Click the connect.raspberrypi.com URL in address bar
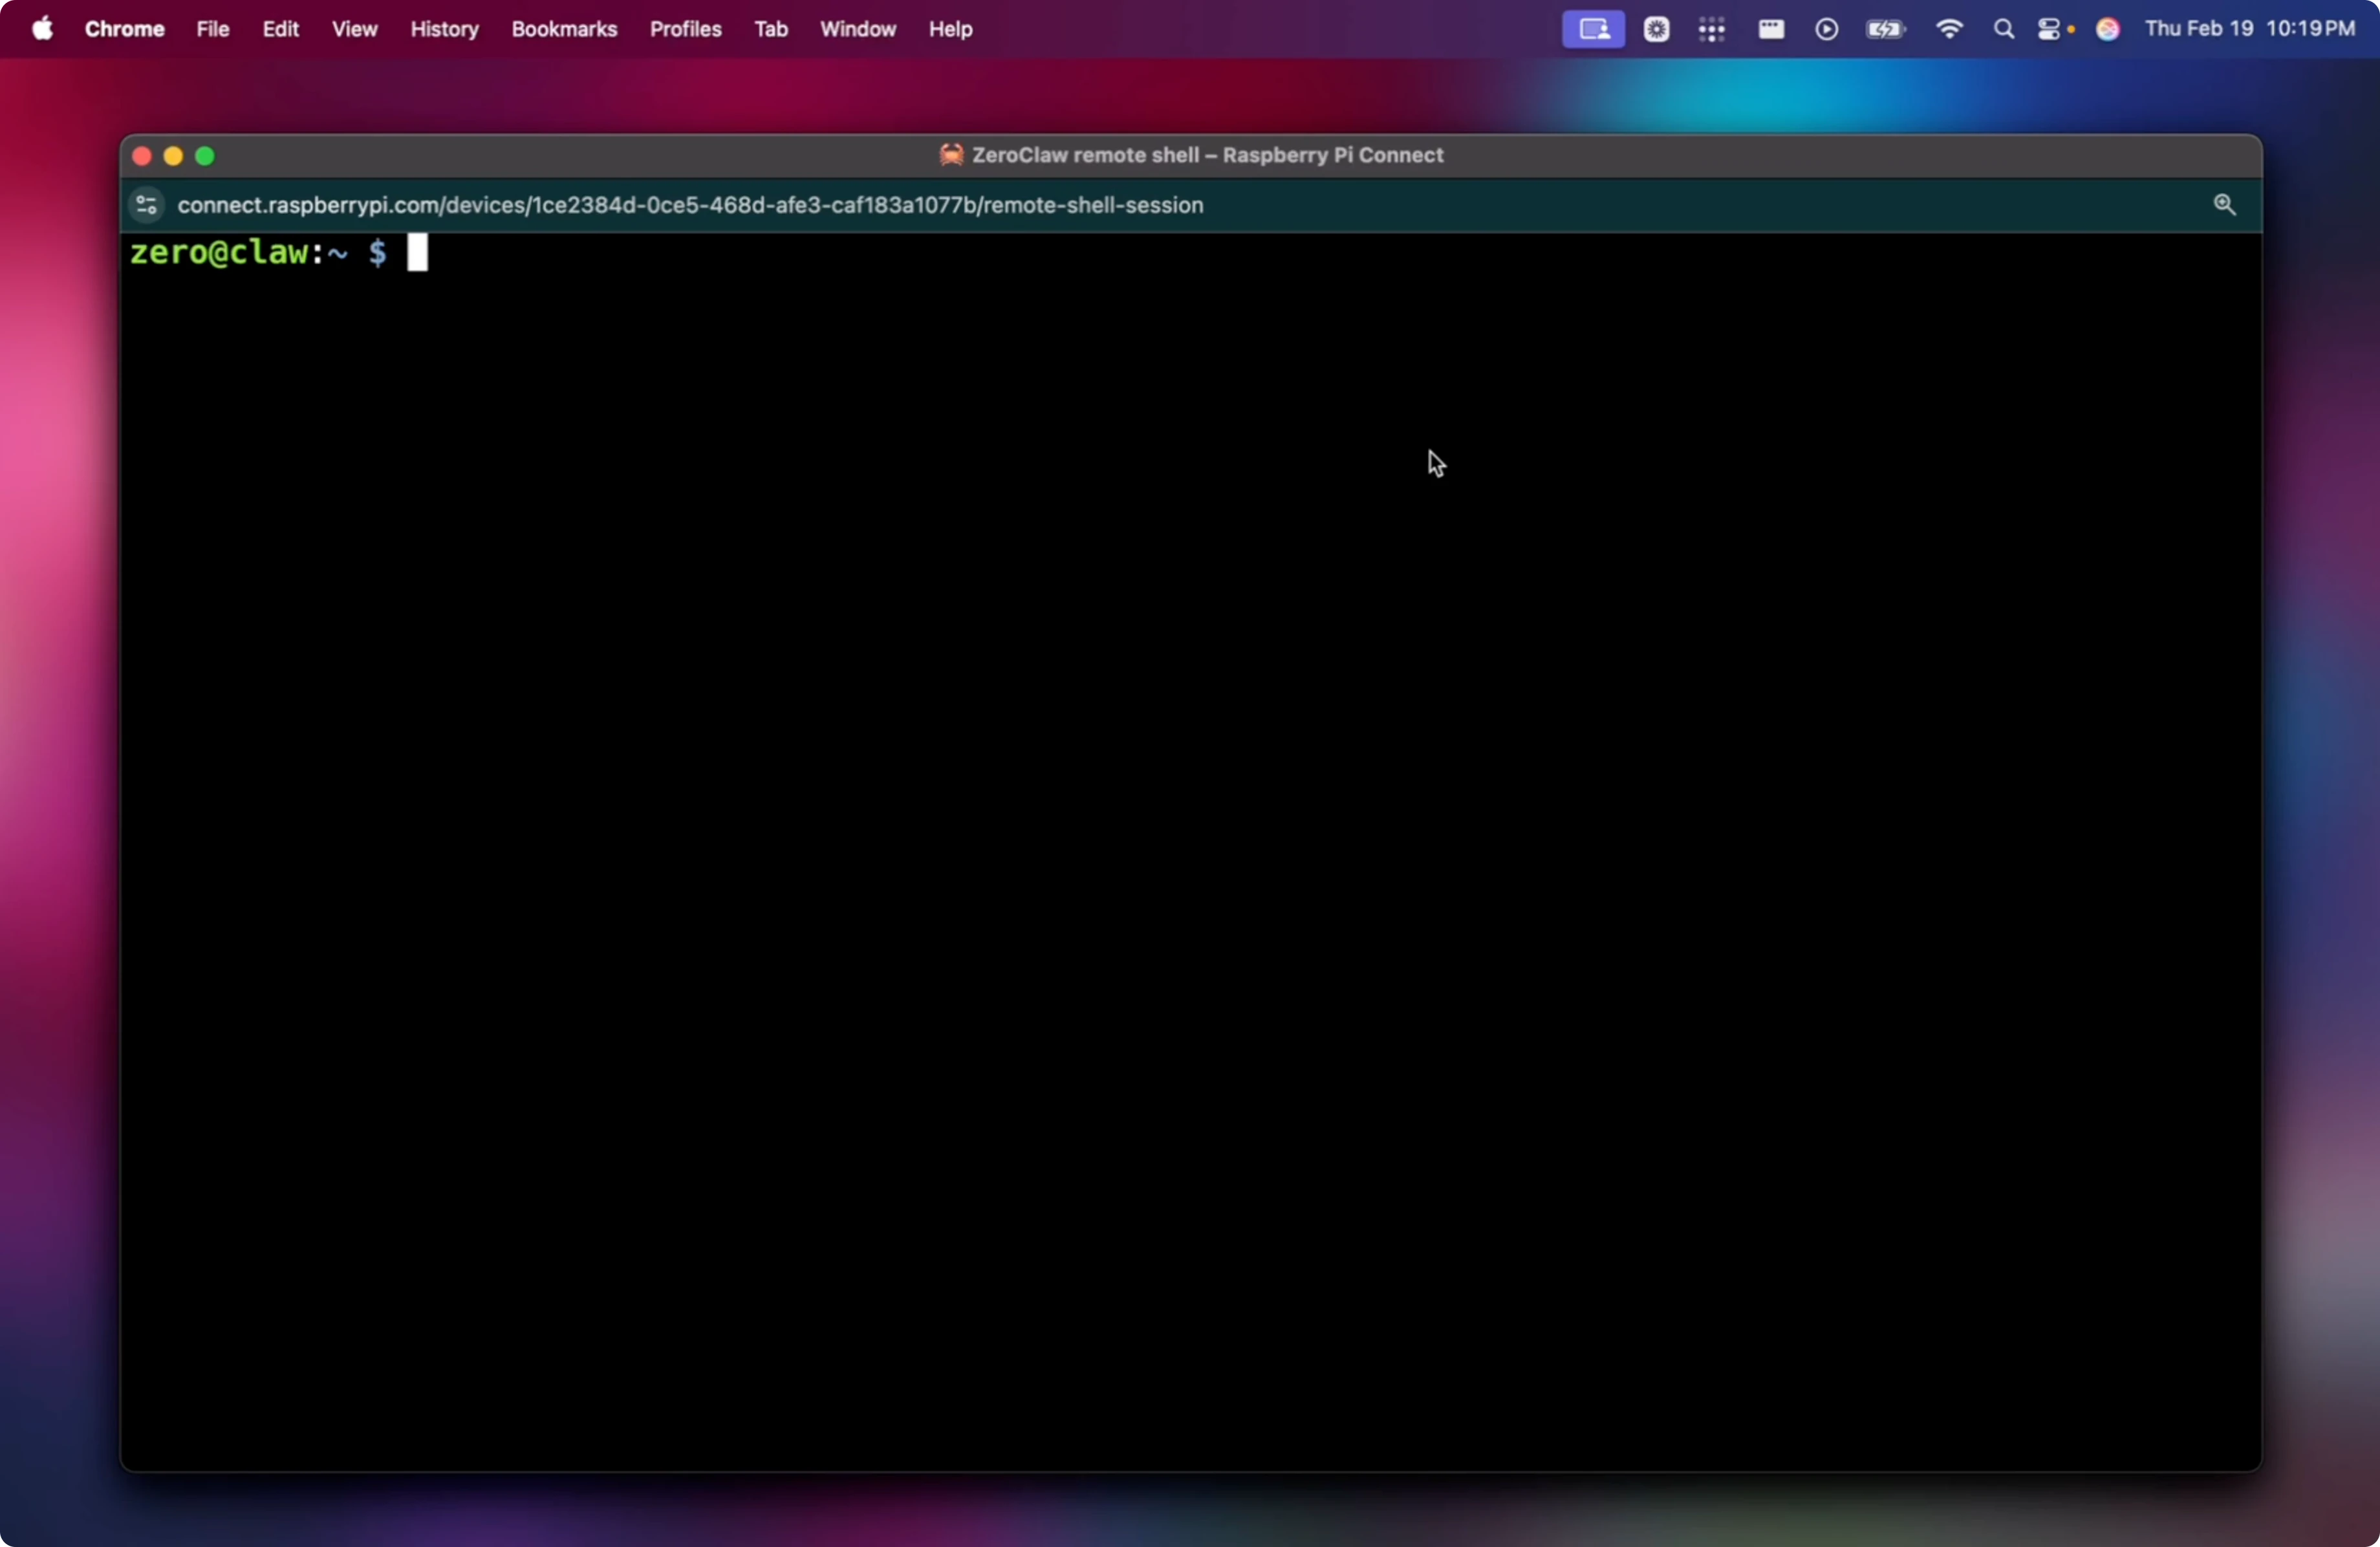The height and width of the screenshot is (1547, 2380). pos(690,205)
